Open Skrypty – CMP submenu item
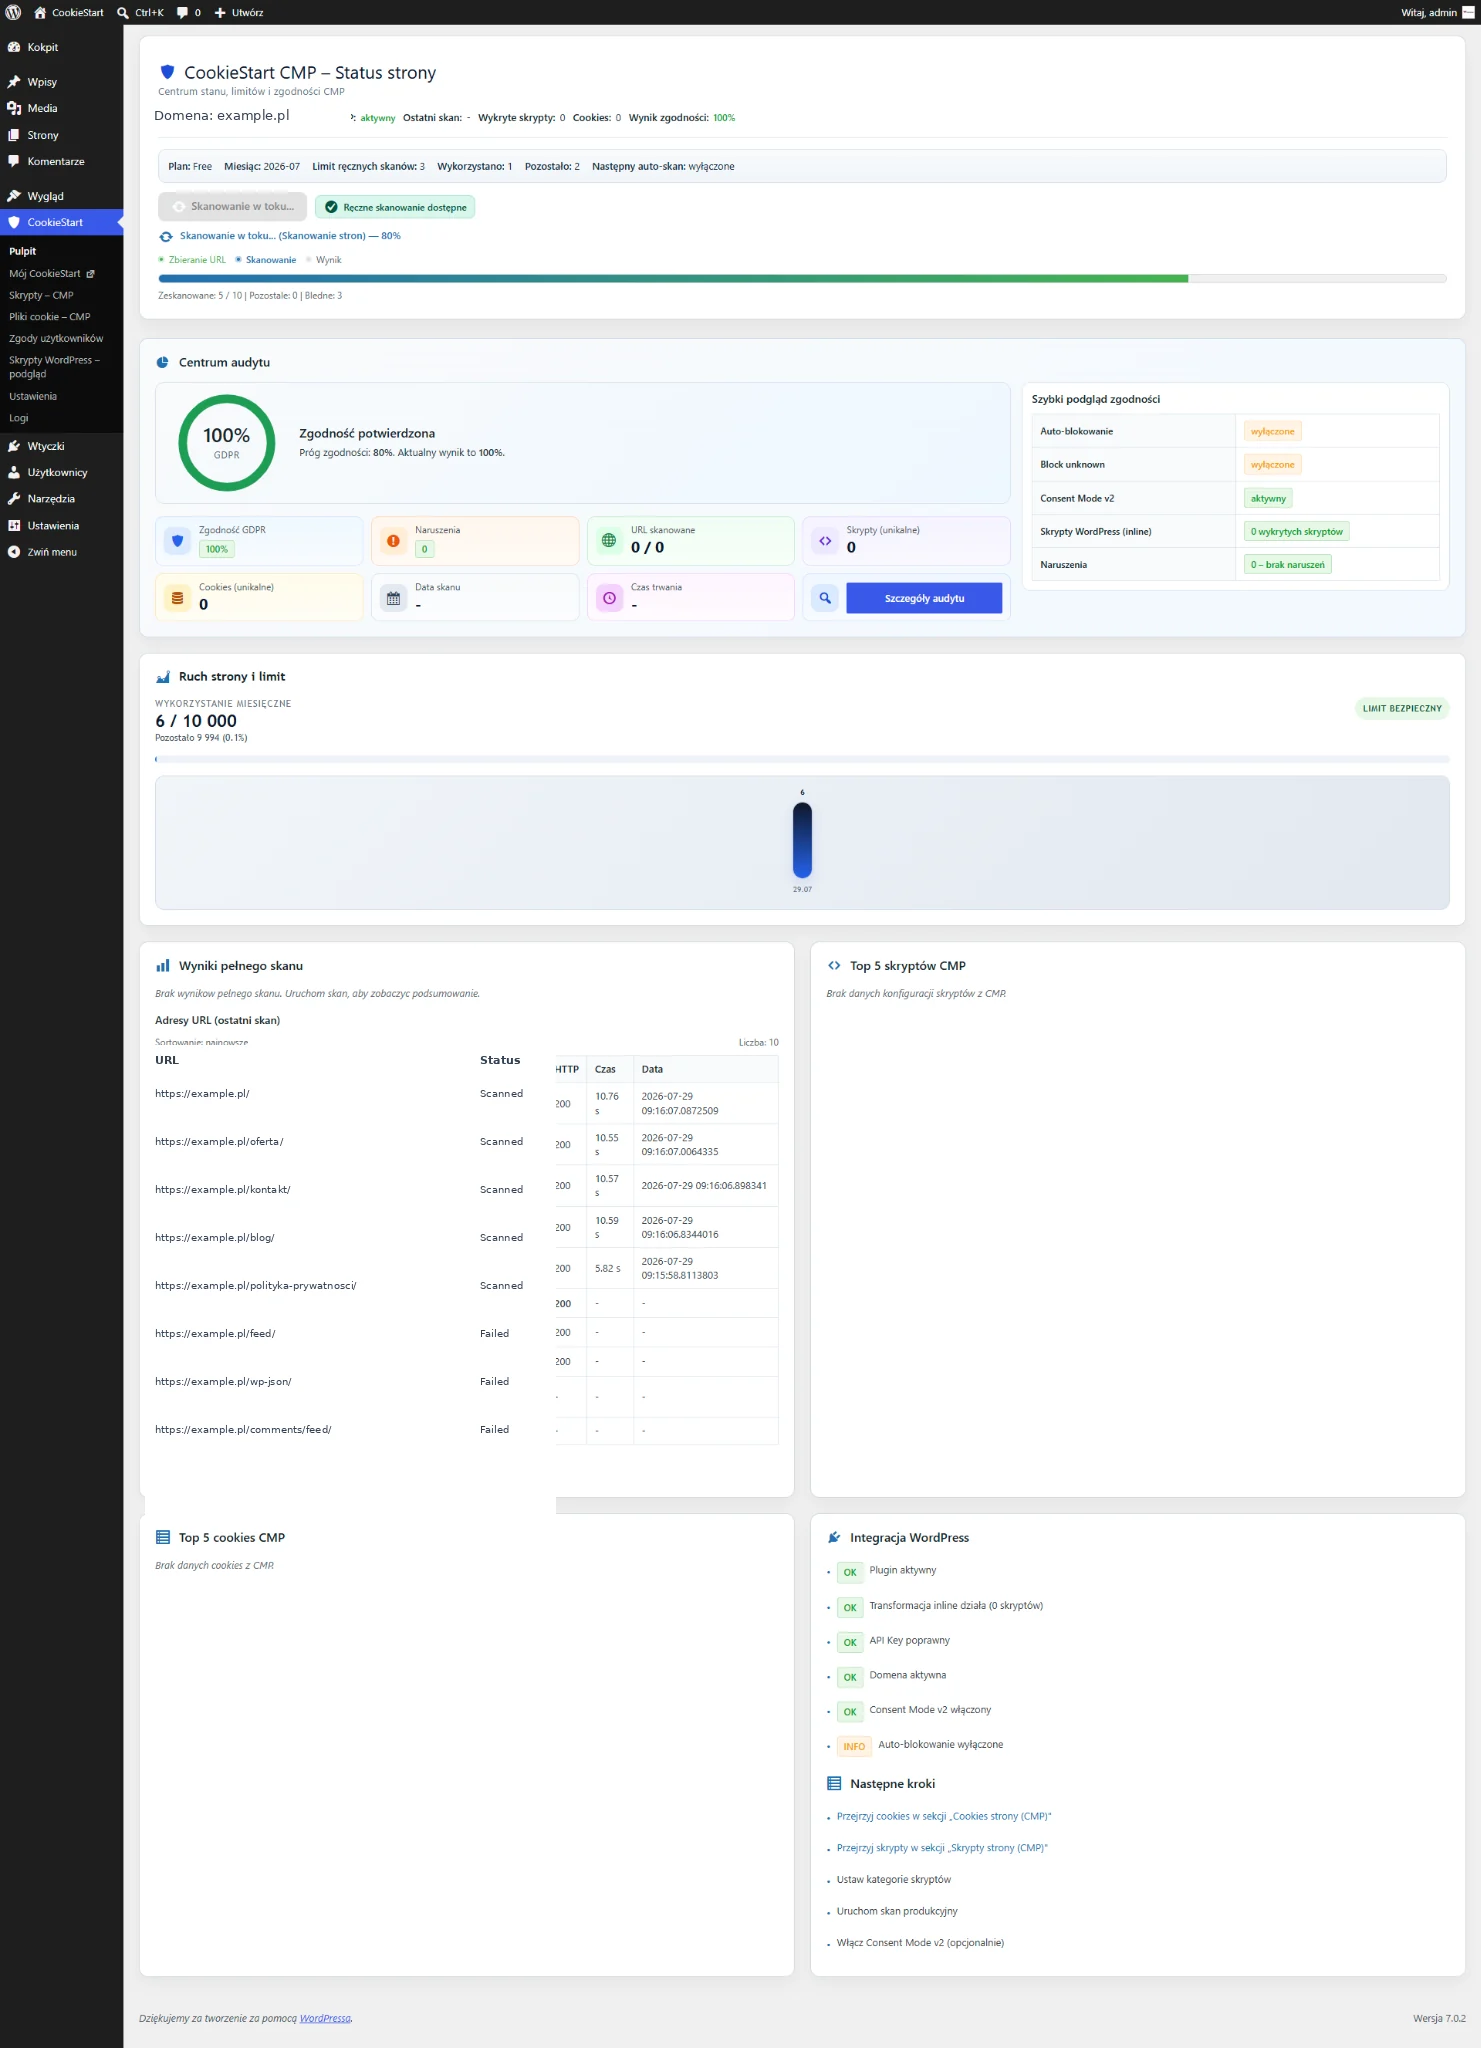 click(41, 295)
